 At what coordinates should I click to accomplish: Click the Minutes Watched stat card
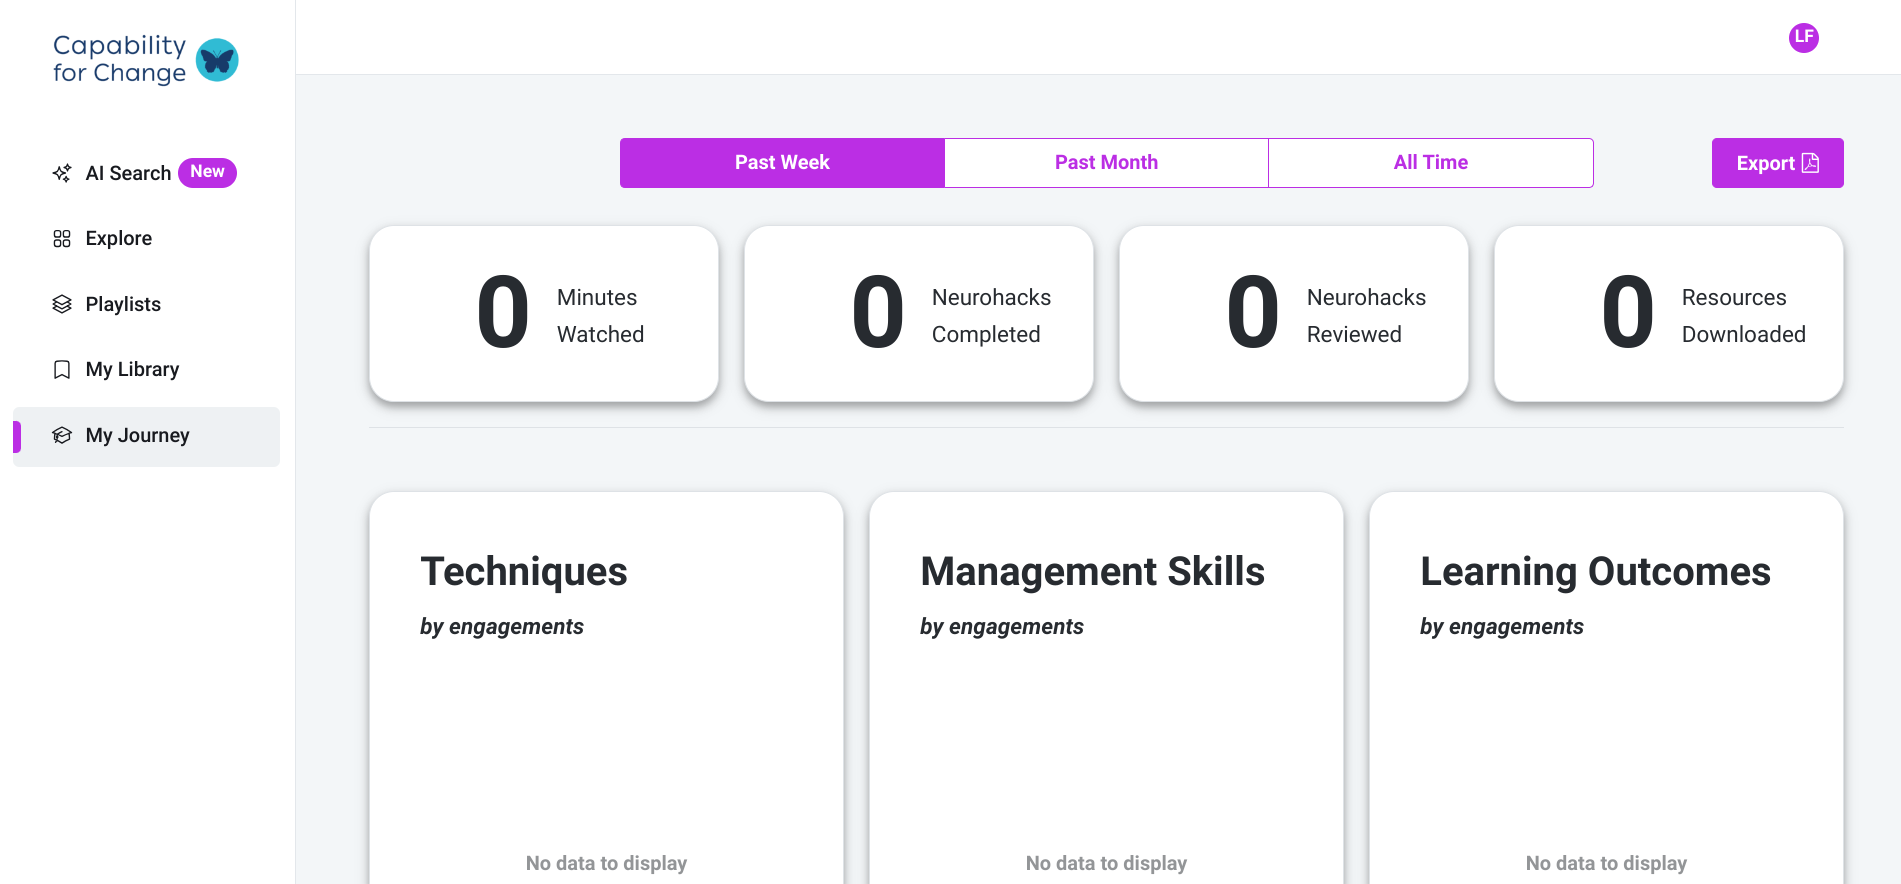[x=544, y=314]
